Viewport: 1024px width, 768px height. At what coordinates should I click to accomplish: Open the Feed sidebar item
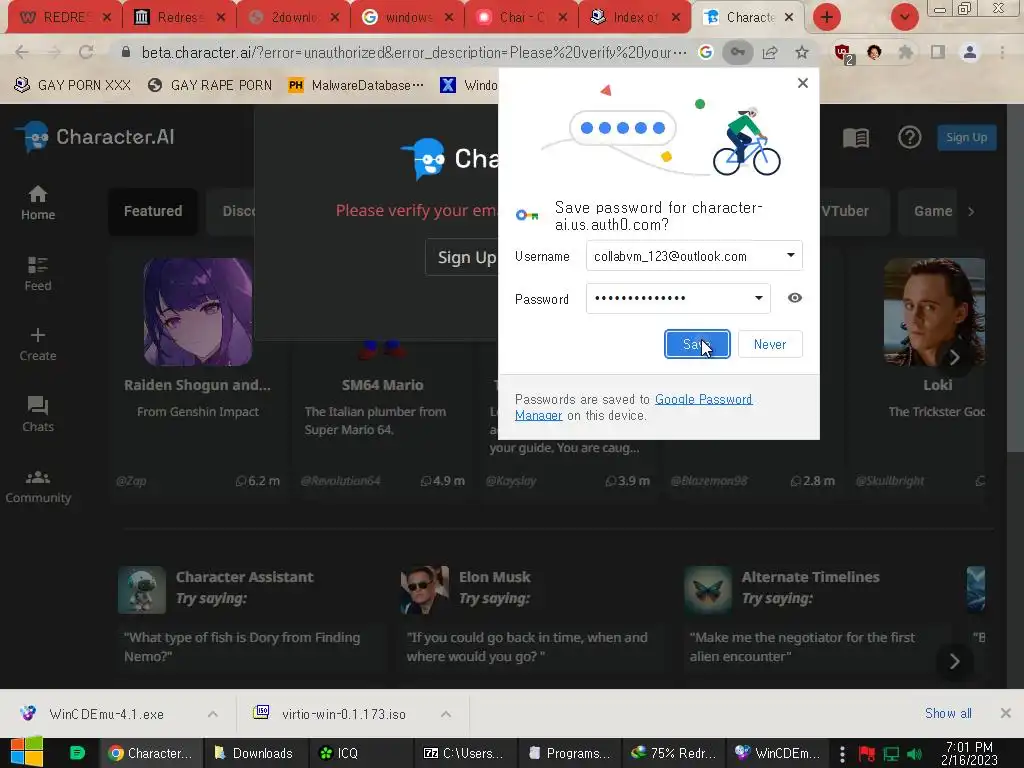38,274
